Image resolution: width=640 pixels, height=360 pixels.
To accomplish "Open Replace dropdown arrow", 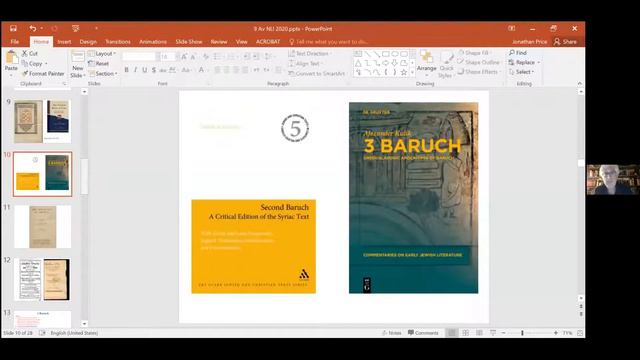I will click(539, 62).
